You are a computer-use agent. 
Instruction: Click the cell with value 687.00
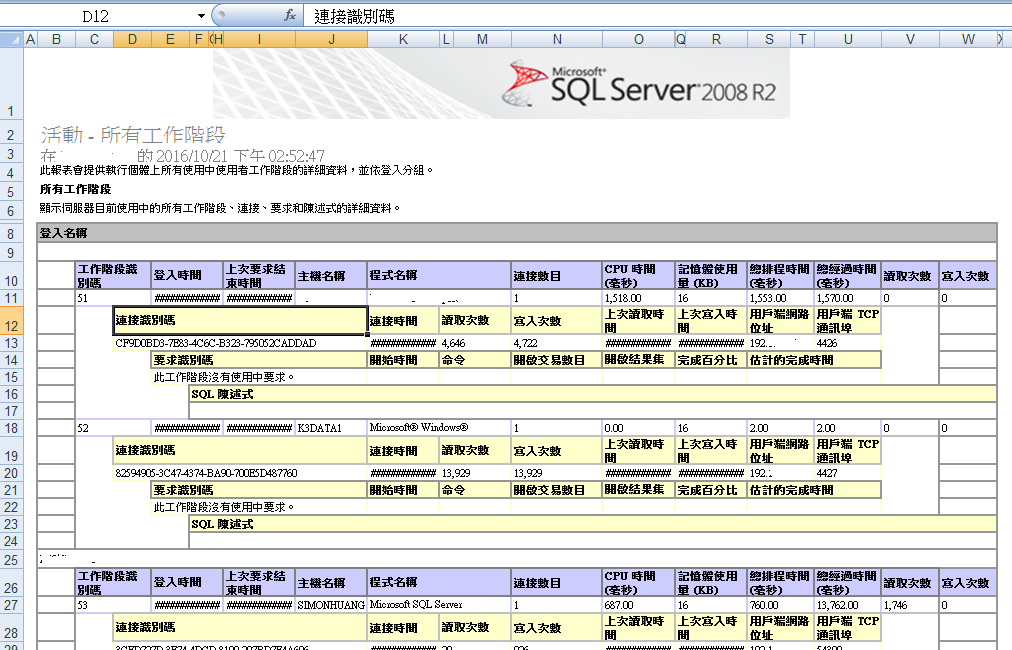pyautogui.click(x=638, y=605)
